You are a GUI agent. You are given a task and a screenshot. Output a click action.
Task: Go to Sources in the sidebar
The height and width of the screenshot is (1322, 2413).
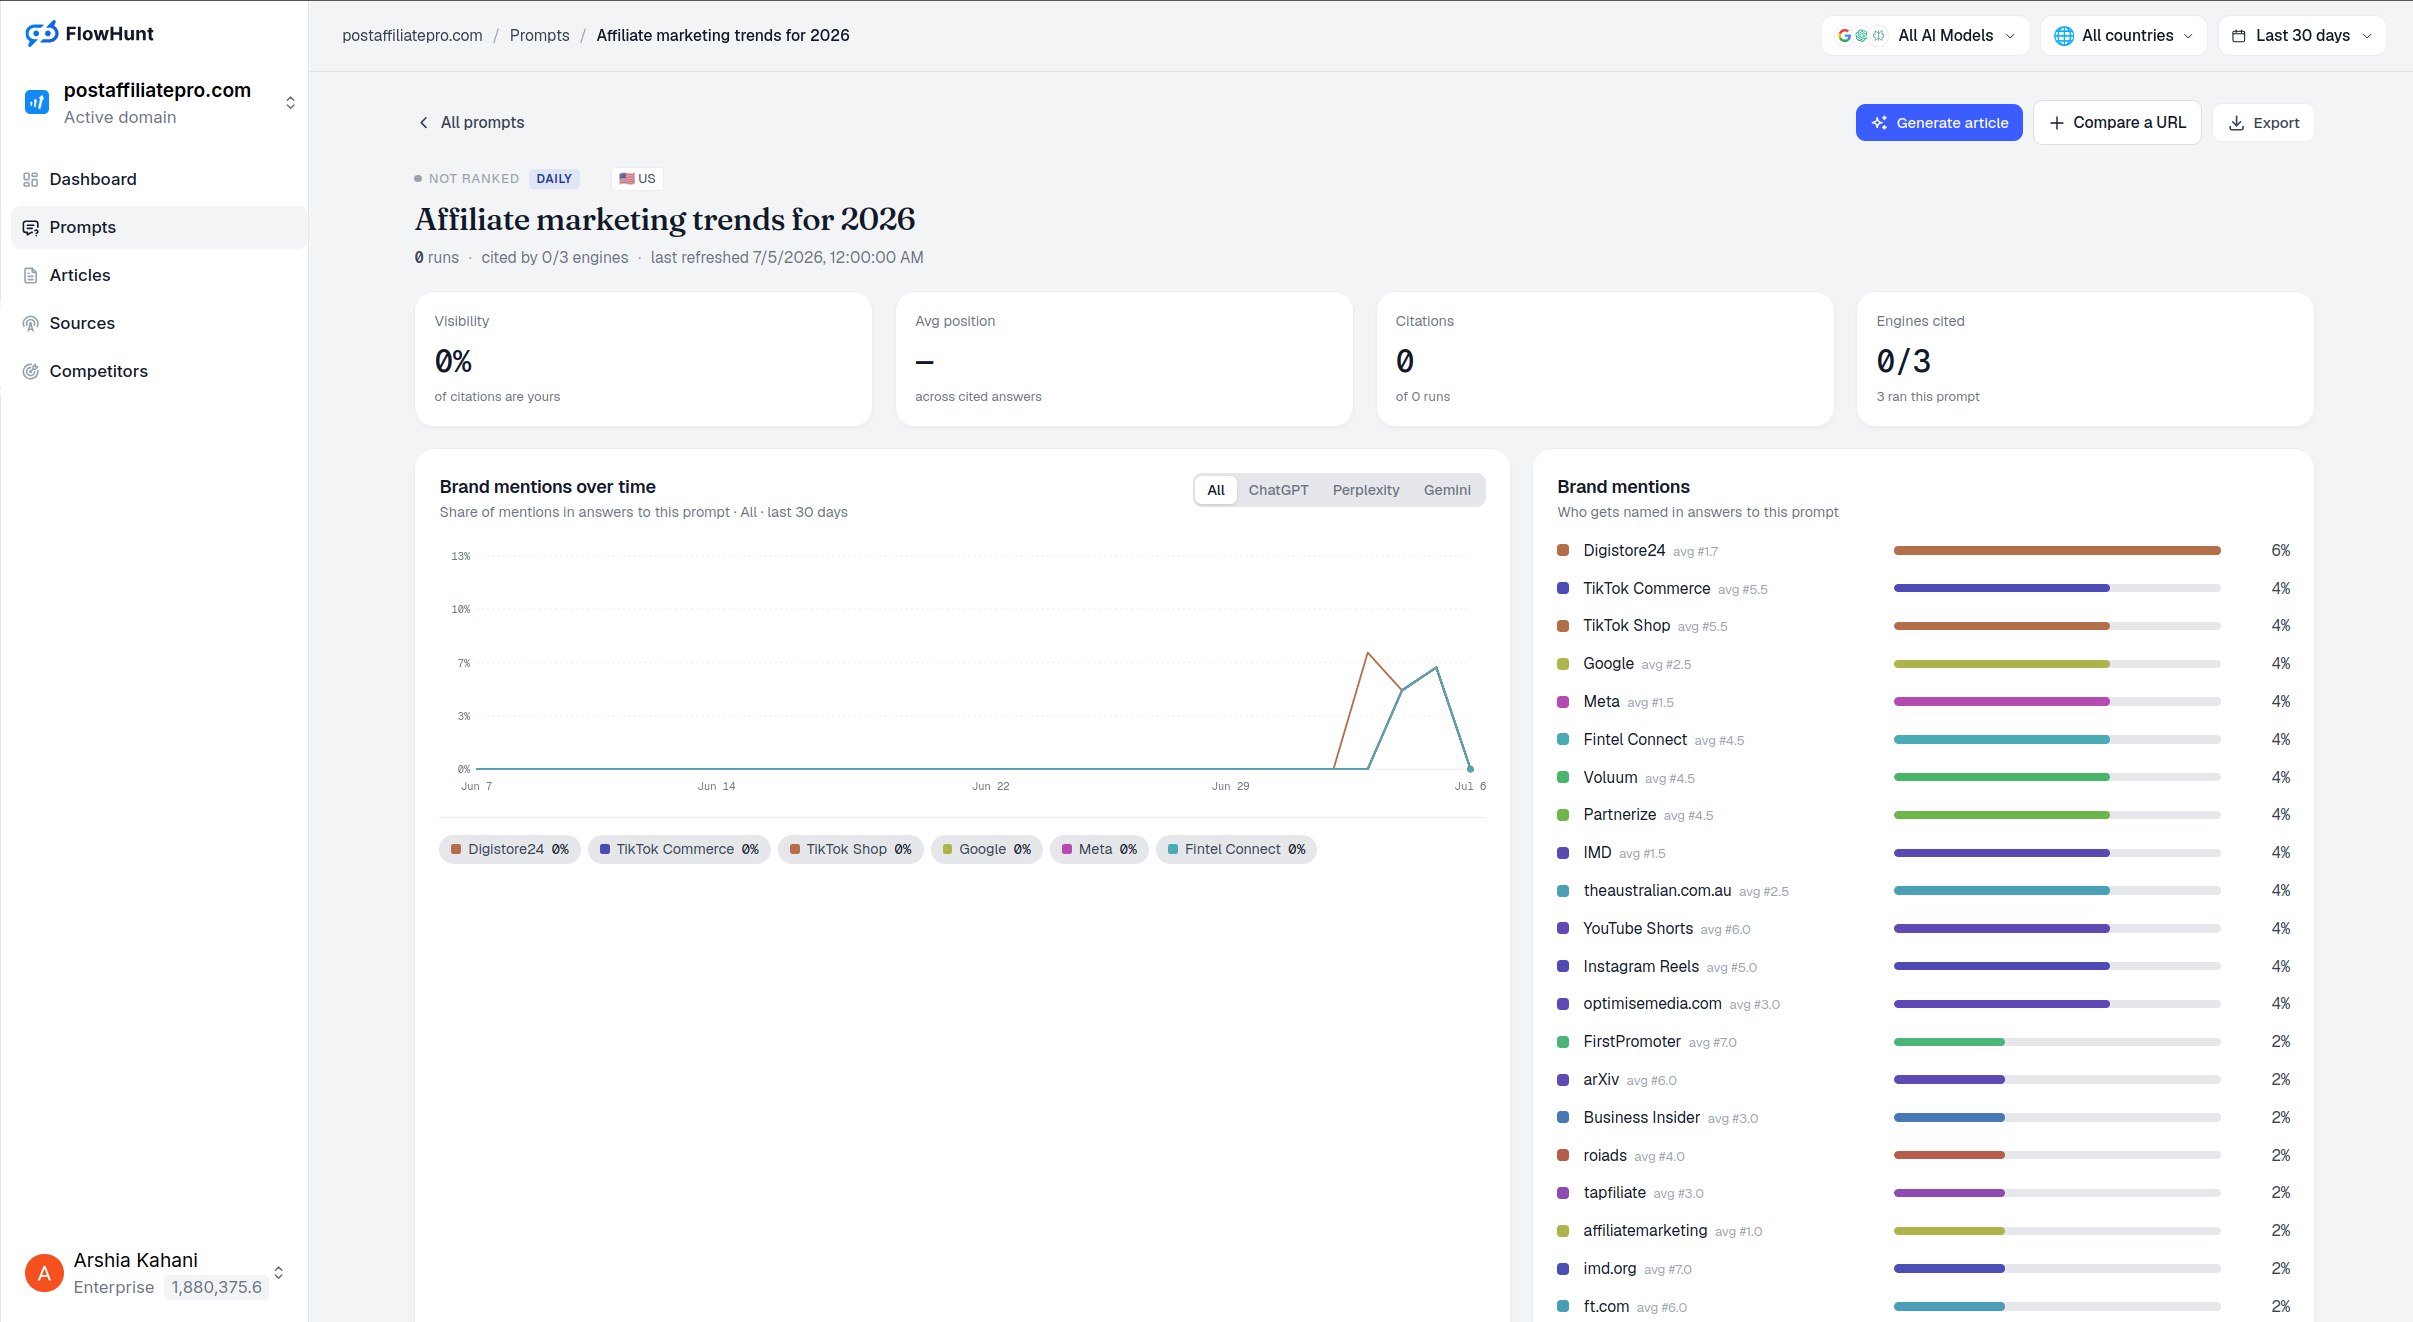tap(159, 323)
